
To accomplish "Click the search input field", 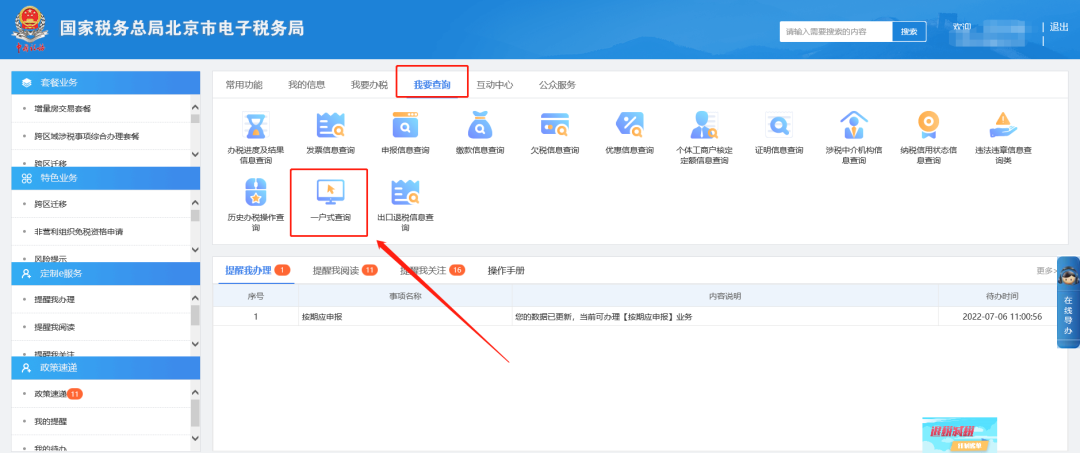I will (x=836, y=32).
